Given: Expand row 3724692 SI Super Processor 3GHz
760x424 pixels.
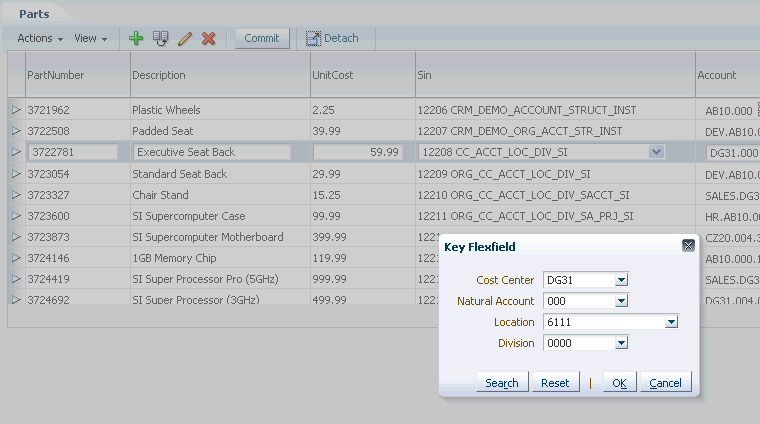Looking at the screenshot, I should click(x=16, y=299).
